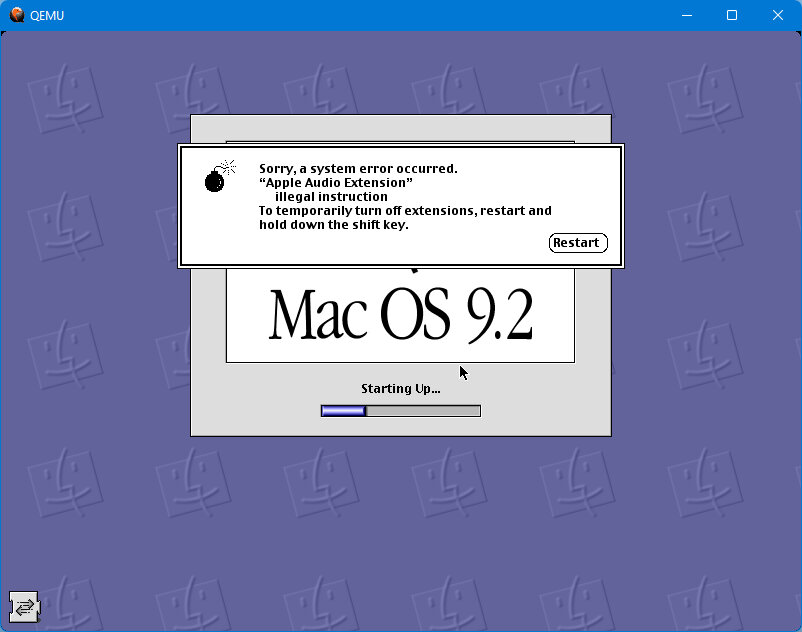Click the "Apple Audio Extension" text

coord(336,183)
